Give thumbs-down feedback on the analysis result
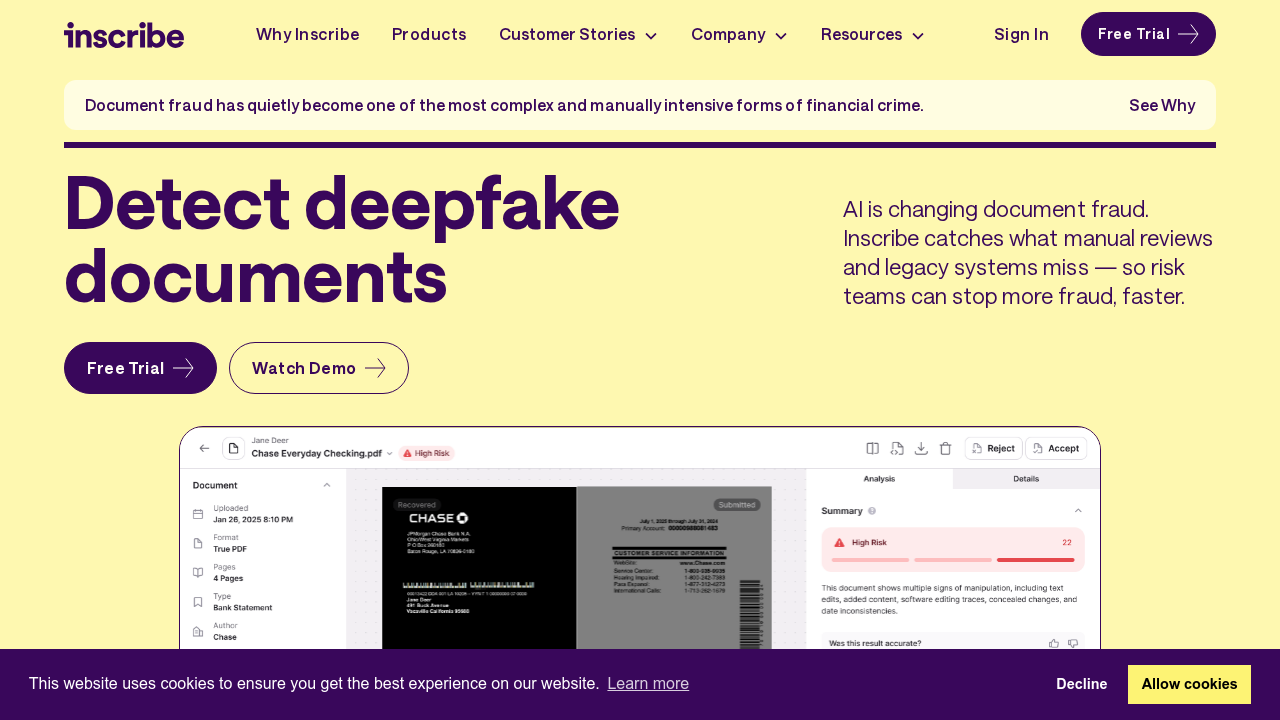This screenshot has height=720, width=1280. point(1072,643)
